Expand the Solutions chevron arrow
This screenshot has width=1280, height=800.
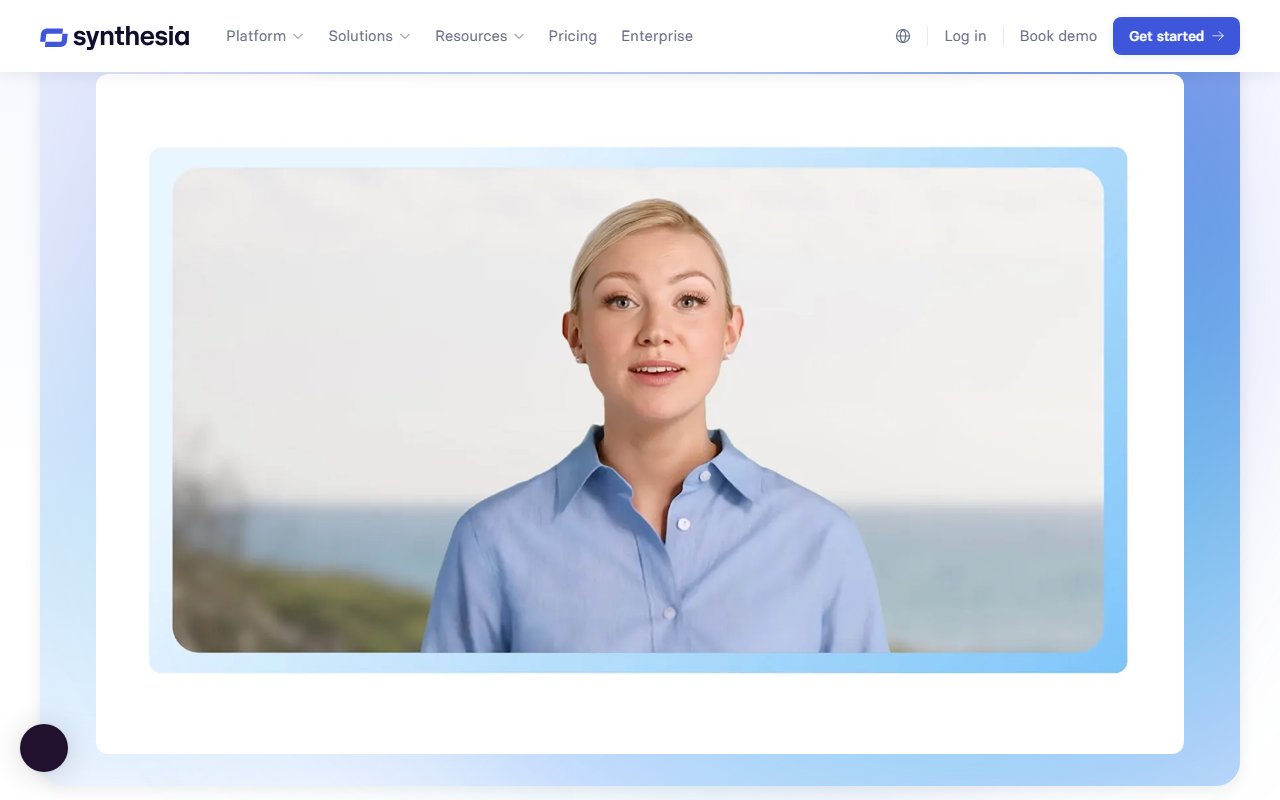pyautogui.click(x=405, y=36)
